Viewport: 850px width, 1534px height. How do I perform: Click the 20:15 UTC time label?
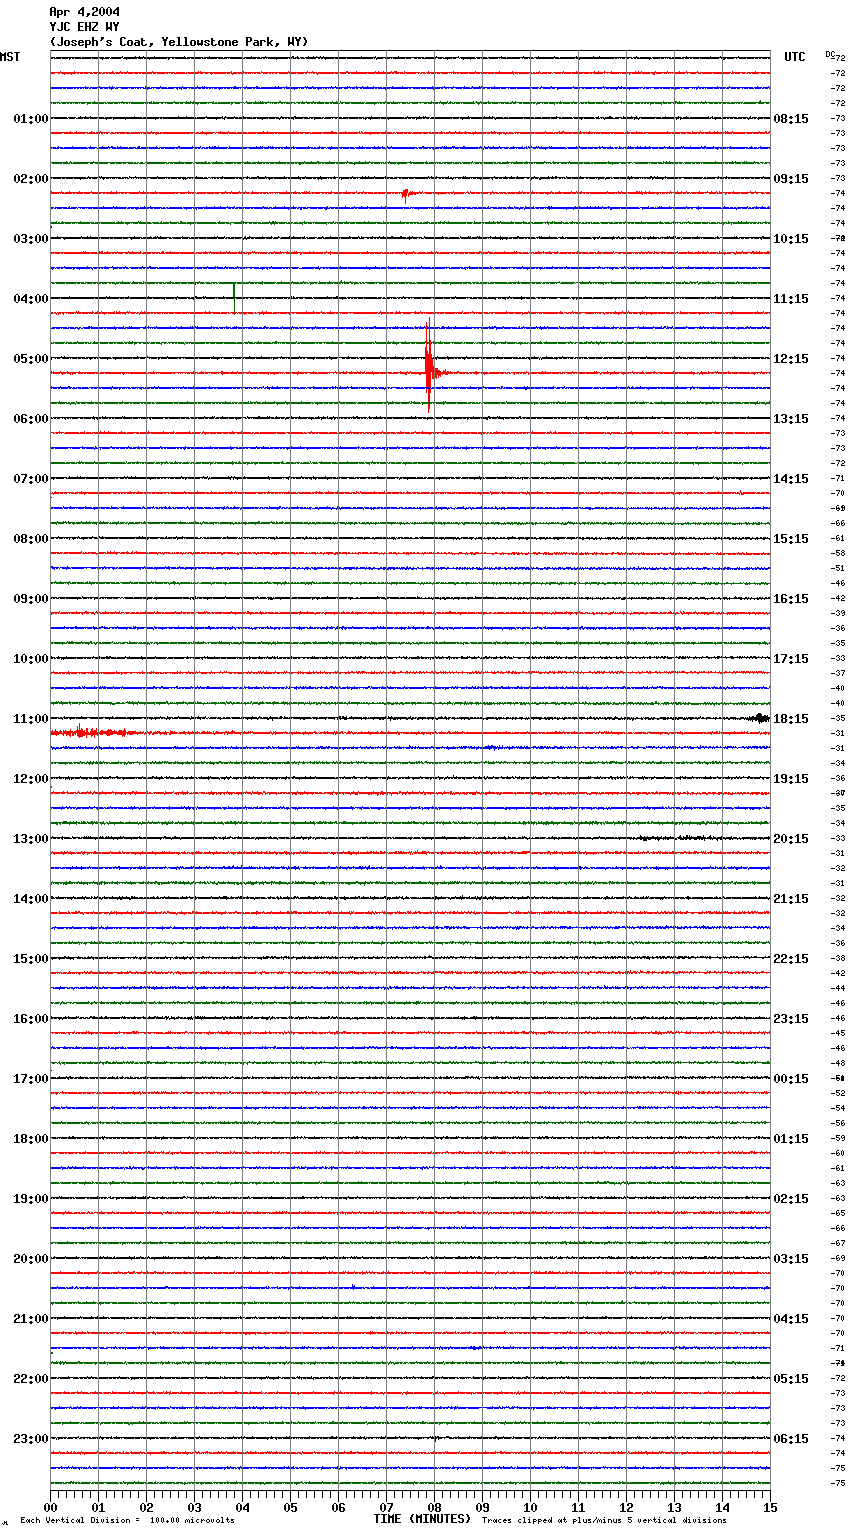(791, 839)
